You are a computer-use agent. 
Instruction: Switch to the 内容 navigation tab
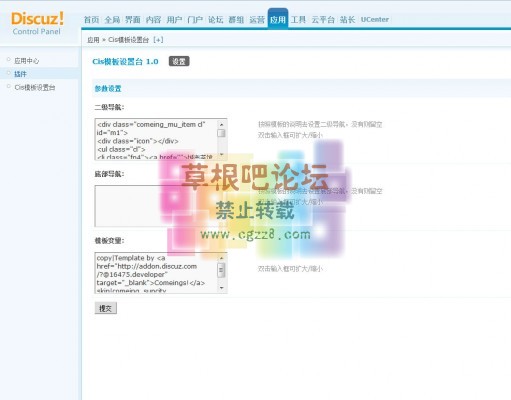pos(153,20)
